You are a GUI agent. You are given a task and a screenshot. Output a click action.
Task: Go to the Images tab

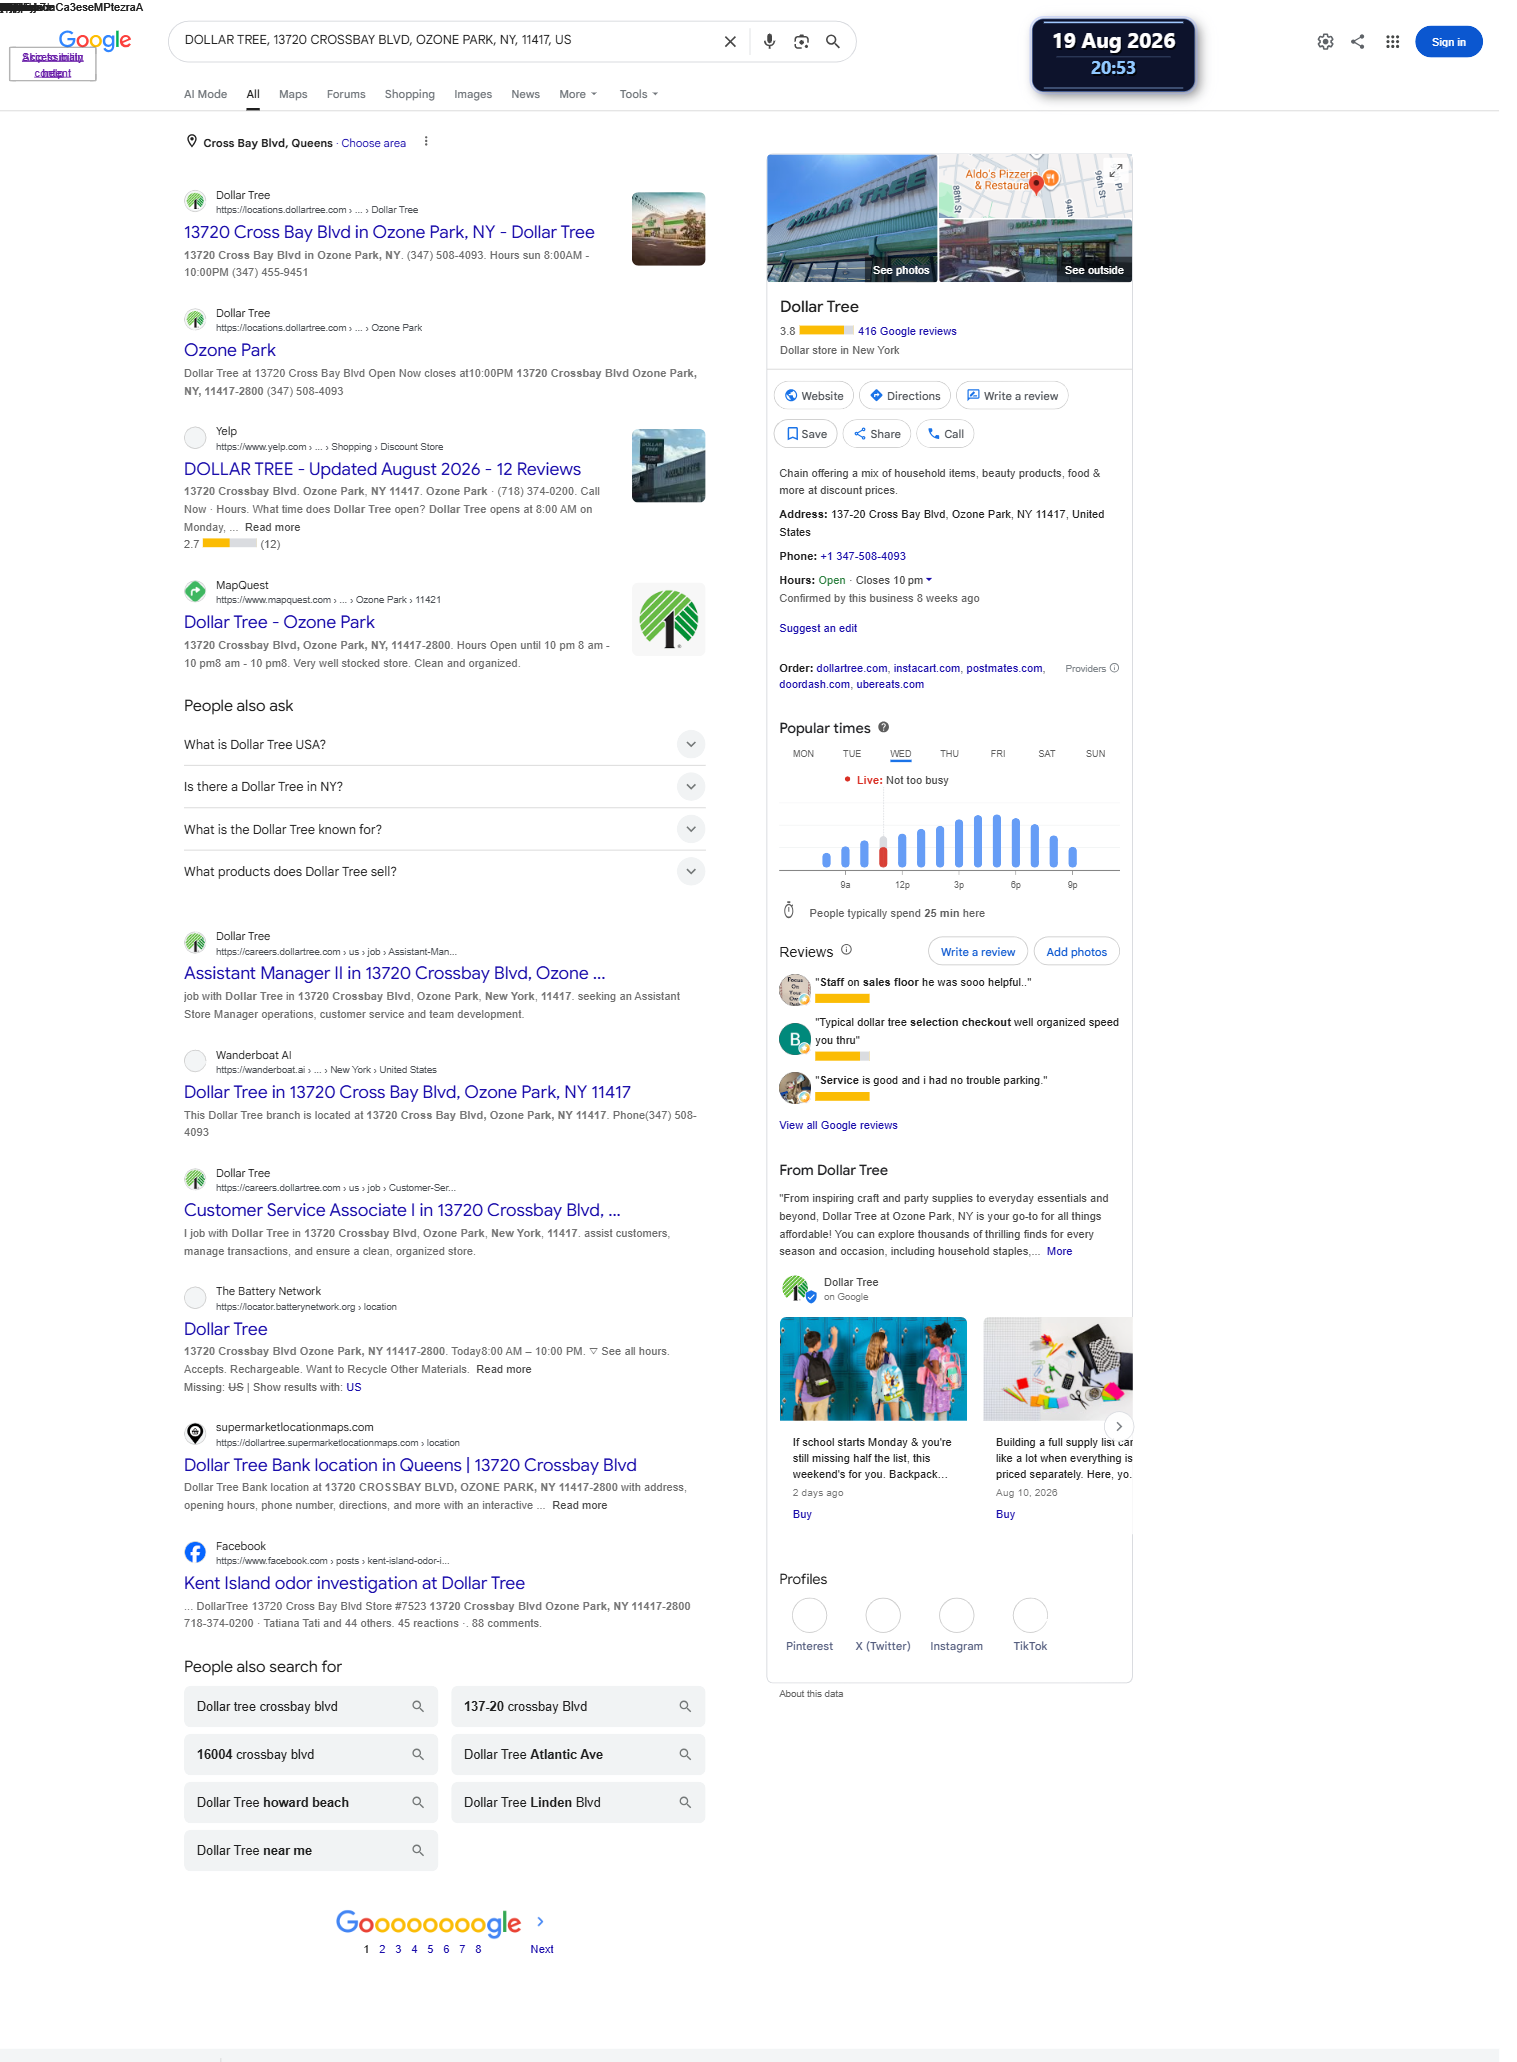[473, 94]
